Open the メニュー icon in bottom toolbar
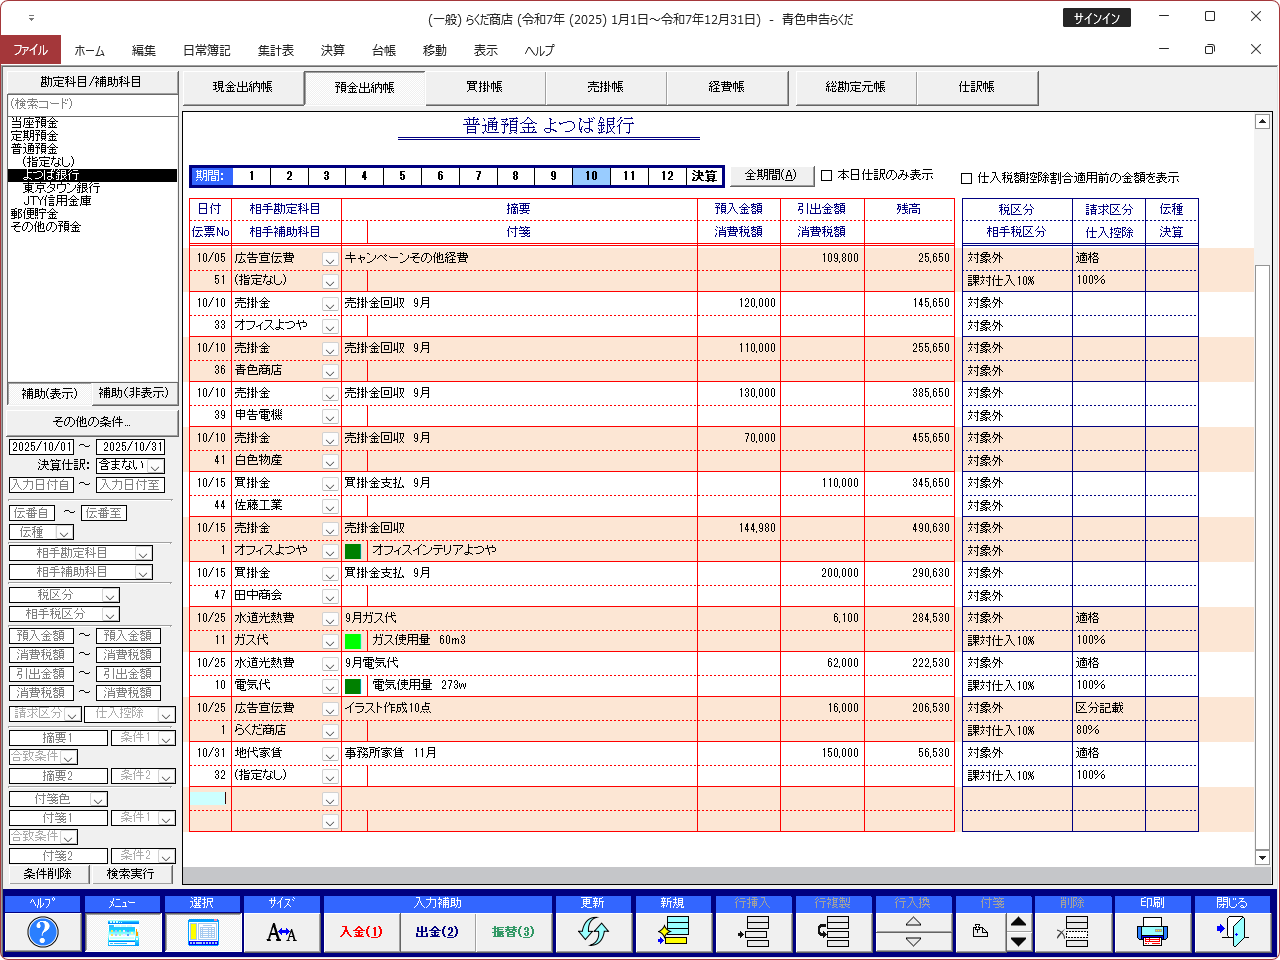This screenshot has width=1280, height=960. coord(122,932)
